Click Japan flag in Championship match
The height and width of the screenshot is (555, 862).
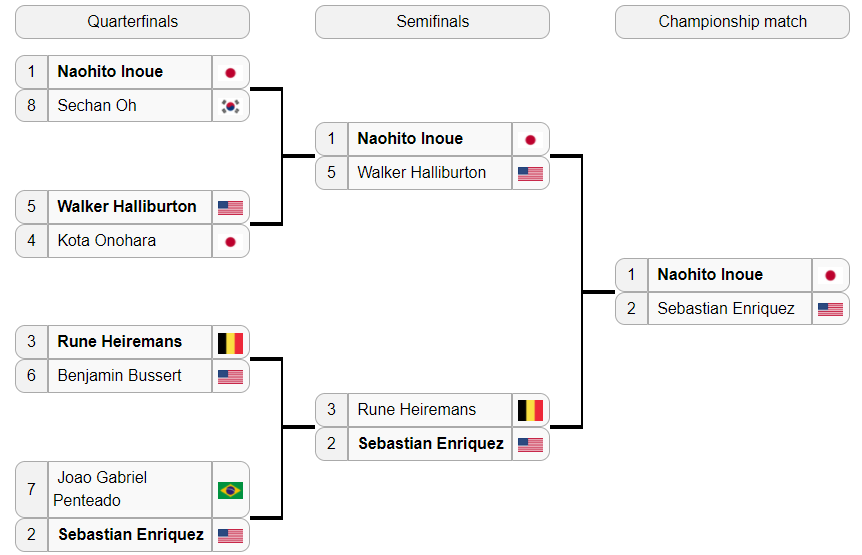pos(830,275)
